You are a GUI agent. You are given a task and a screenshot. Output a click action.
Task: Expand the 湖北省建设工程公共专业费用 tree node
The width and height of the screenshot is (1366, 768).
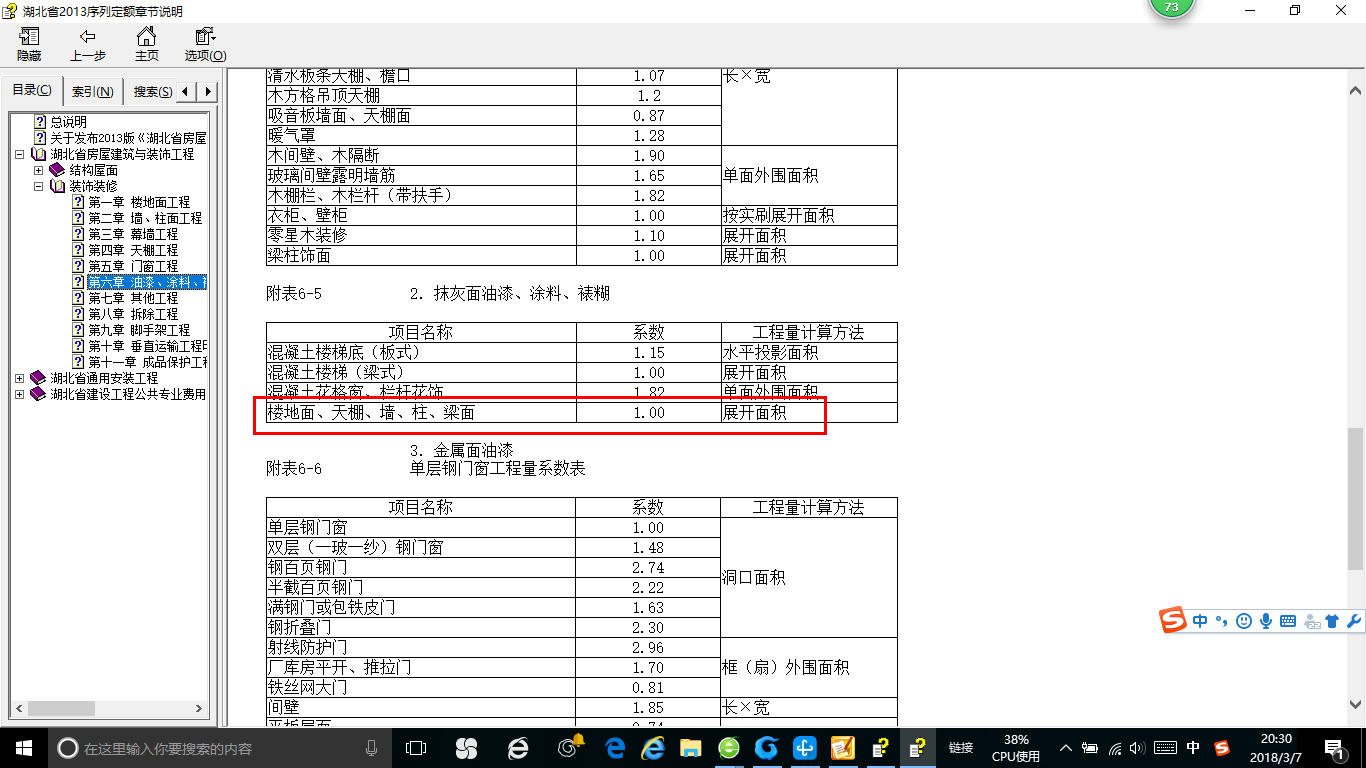click(21, 394)
